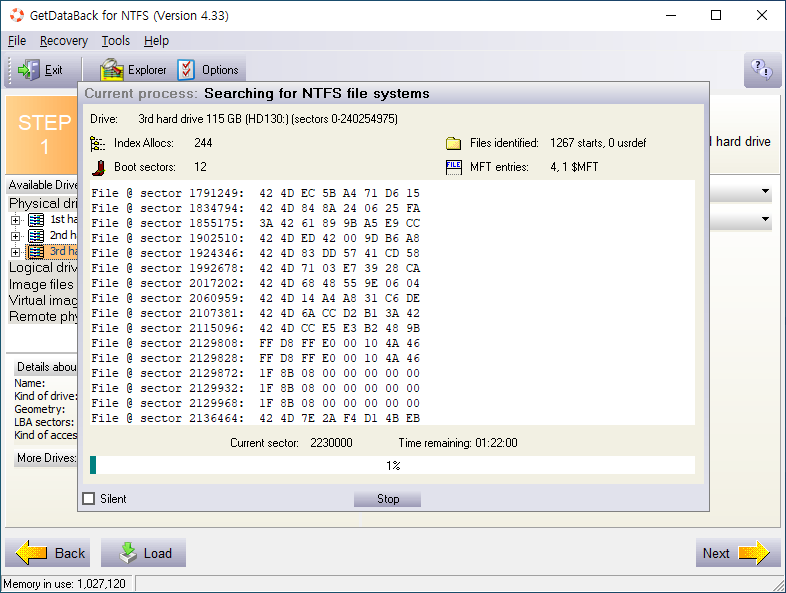The height and width of the screenshot is (593, 786).
Task: Click the Exit door icon in toolbar
Action: click(x=28, y=70)
